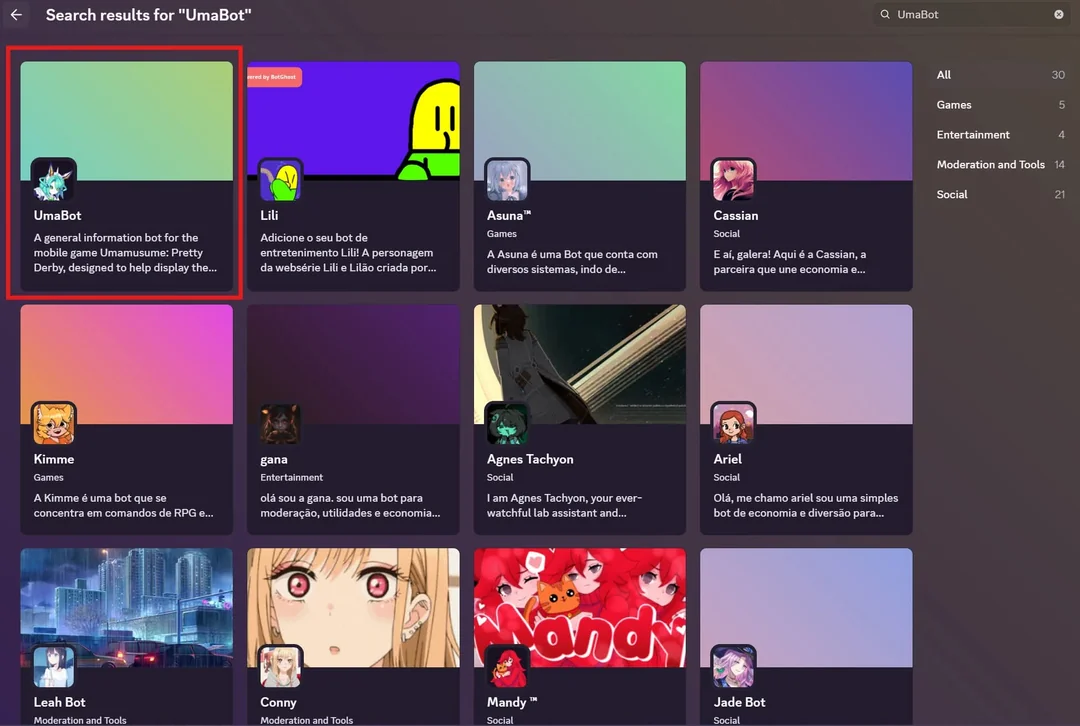The height and width of the screenshot is (726, 1080).
Task: Open the Asuna bot avatar icon
Action: [507, 180]
